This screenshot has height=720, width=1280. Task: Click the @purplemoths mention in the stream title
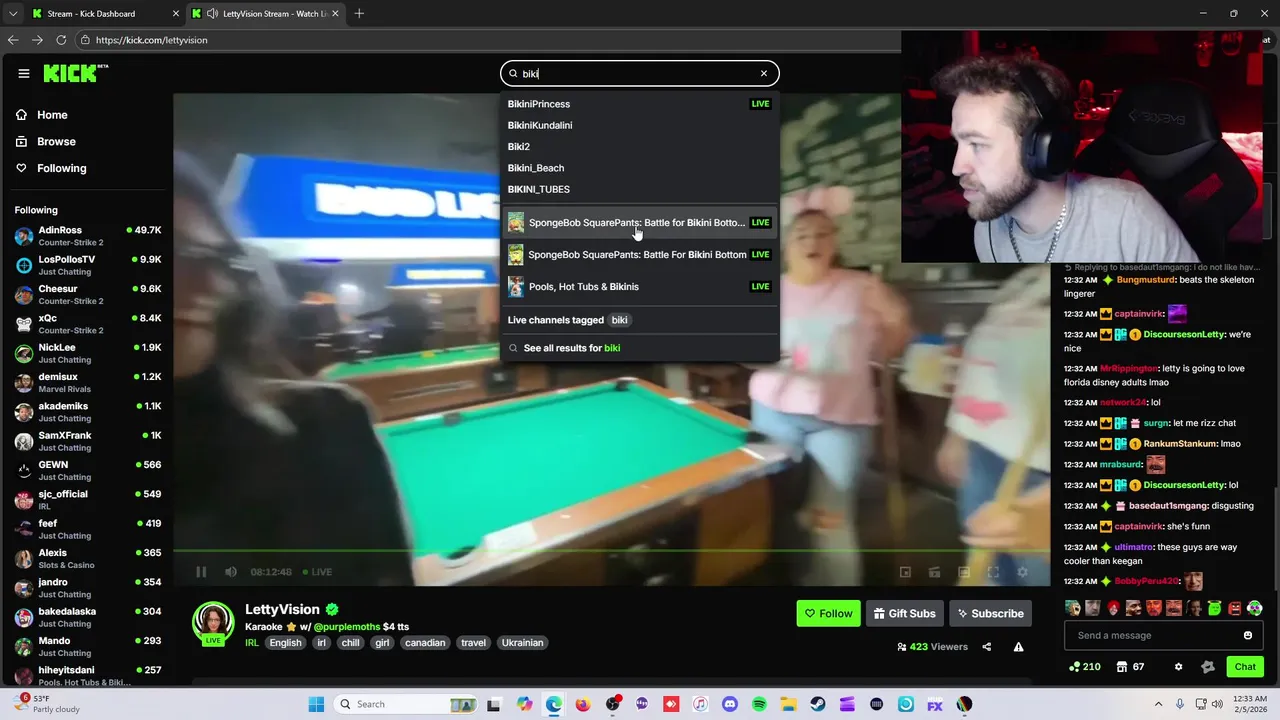(x=347, y=627)
